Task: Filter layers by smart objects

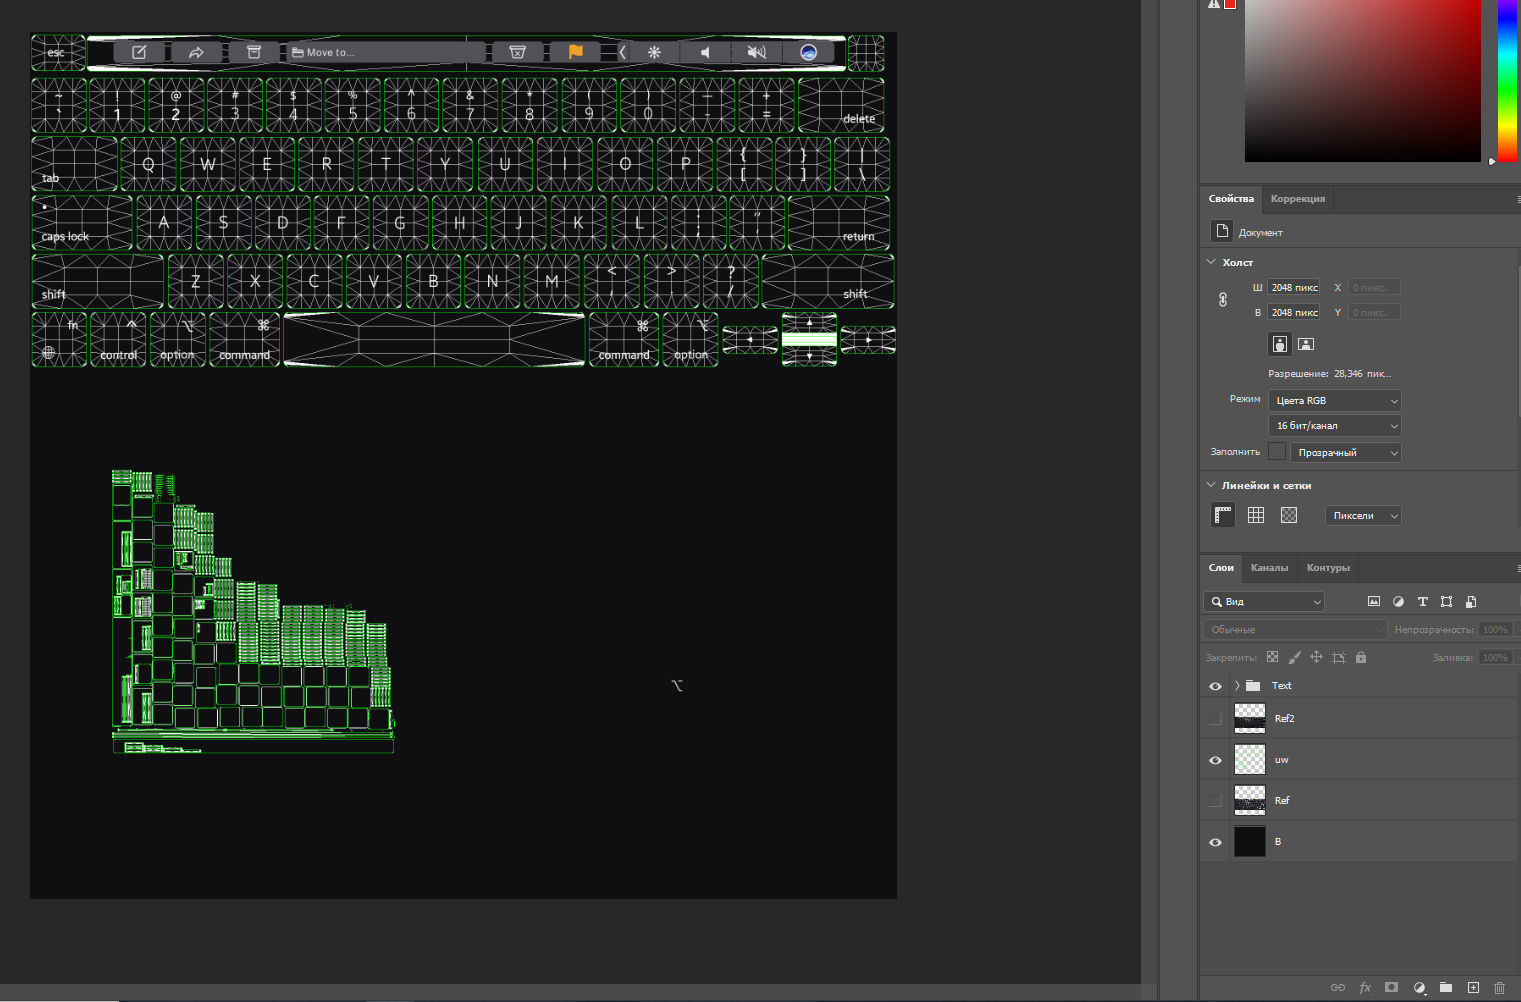Action: pos(1471,602)
